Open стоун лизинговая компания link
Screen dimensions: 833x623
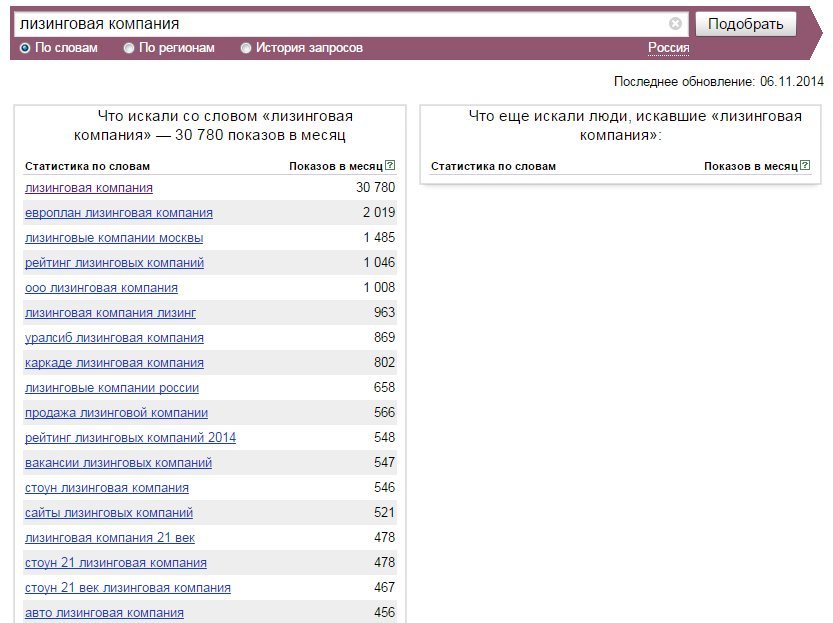(107, 487)
